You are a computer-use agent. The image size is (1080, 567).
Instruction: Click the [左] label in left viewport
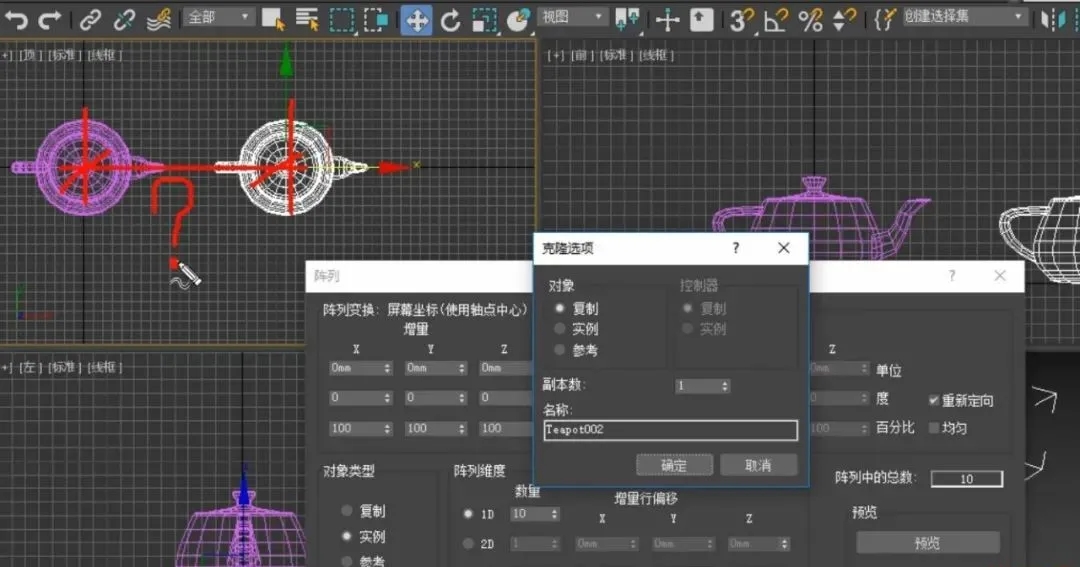(29, 367)
